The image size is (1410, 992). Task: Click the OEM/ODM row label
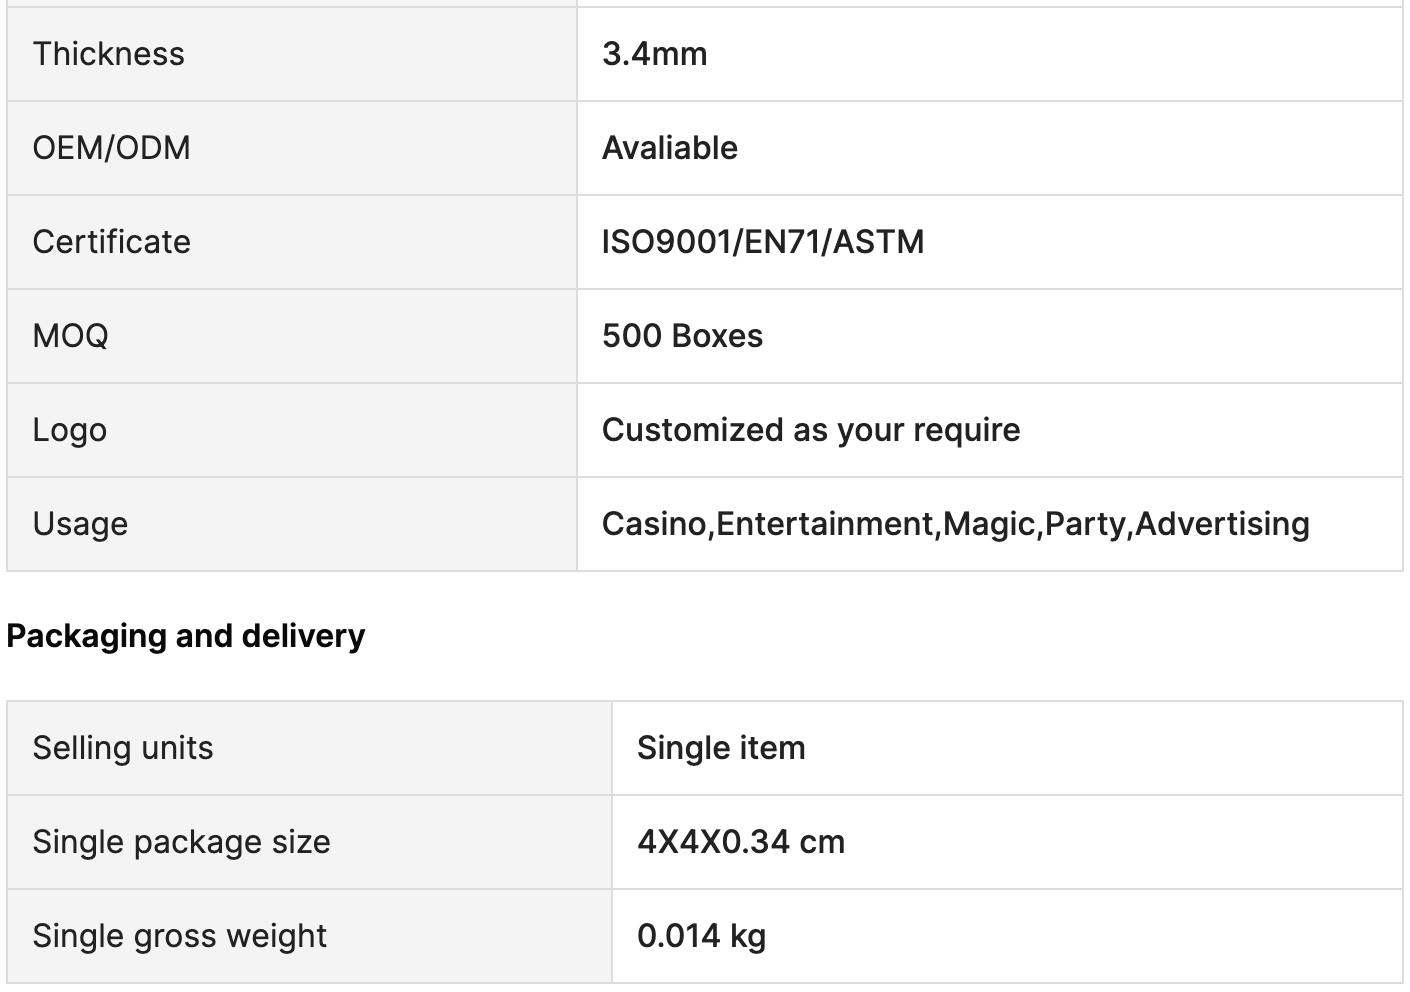(111, 148)
